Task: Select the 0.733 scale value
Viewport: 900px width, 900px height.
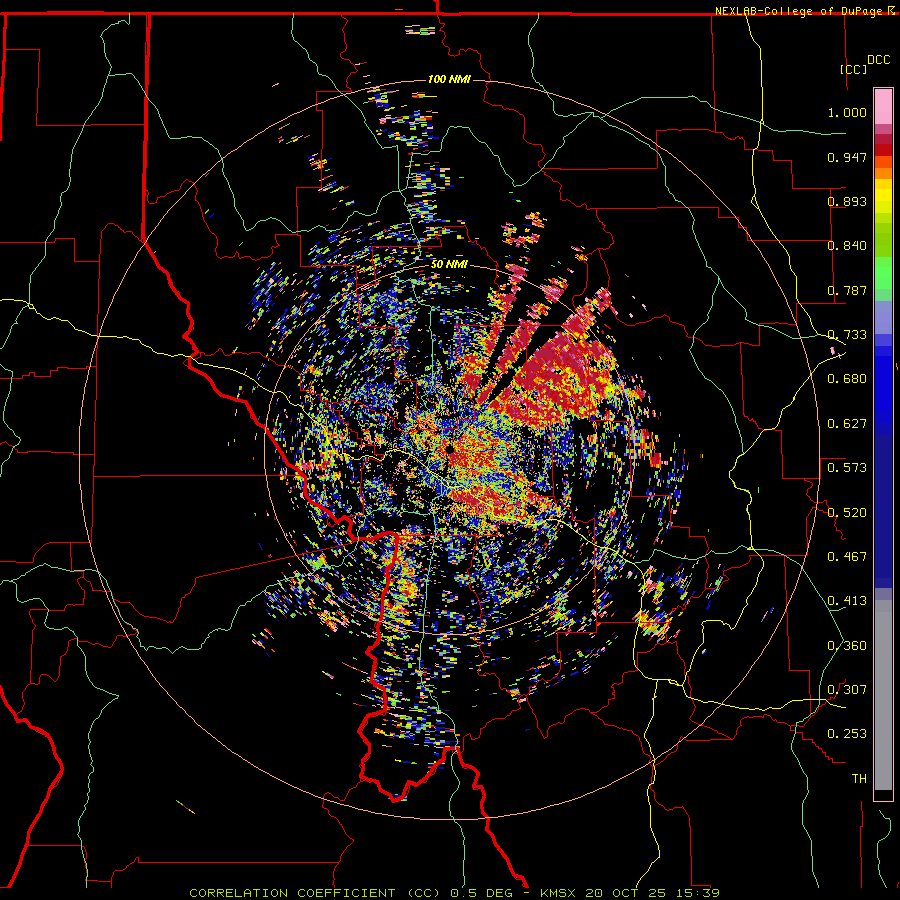Action: [x=847, y=335]
